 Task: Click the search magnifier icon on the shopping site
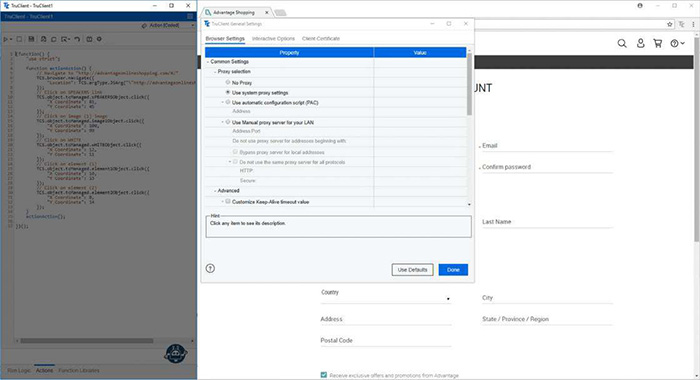point(622,43)
